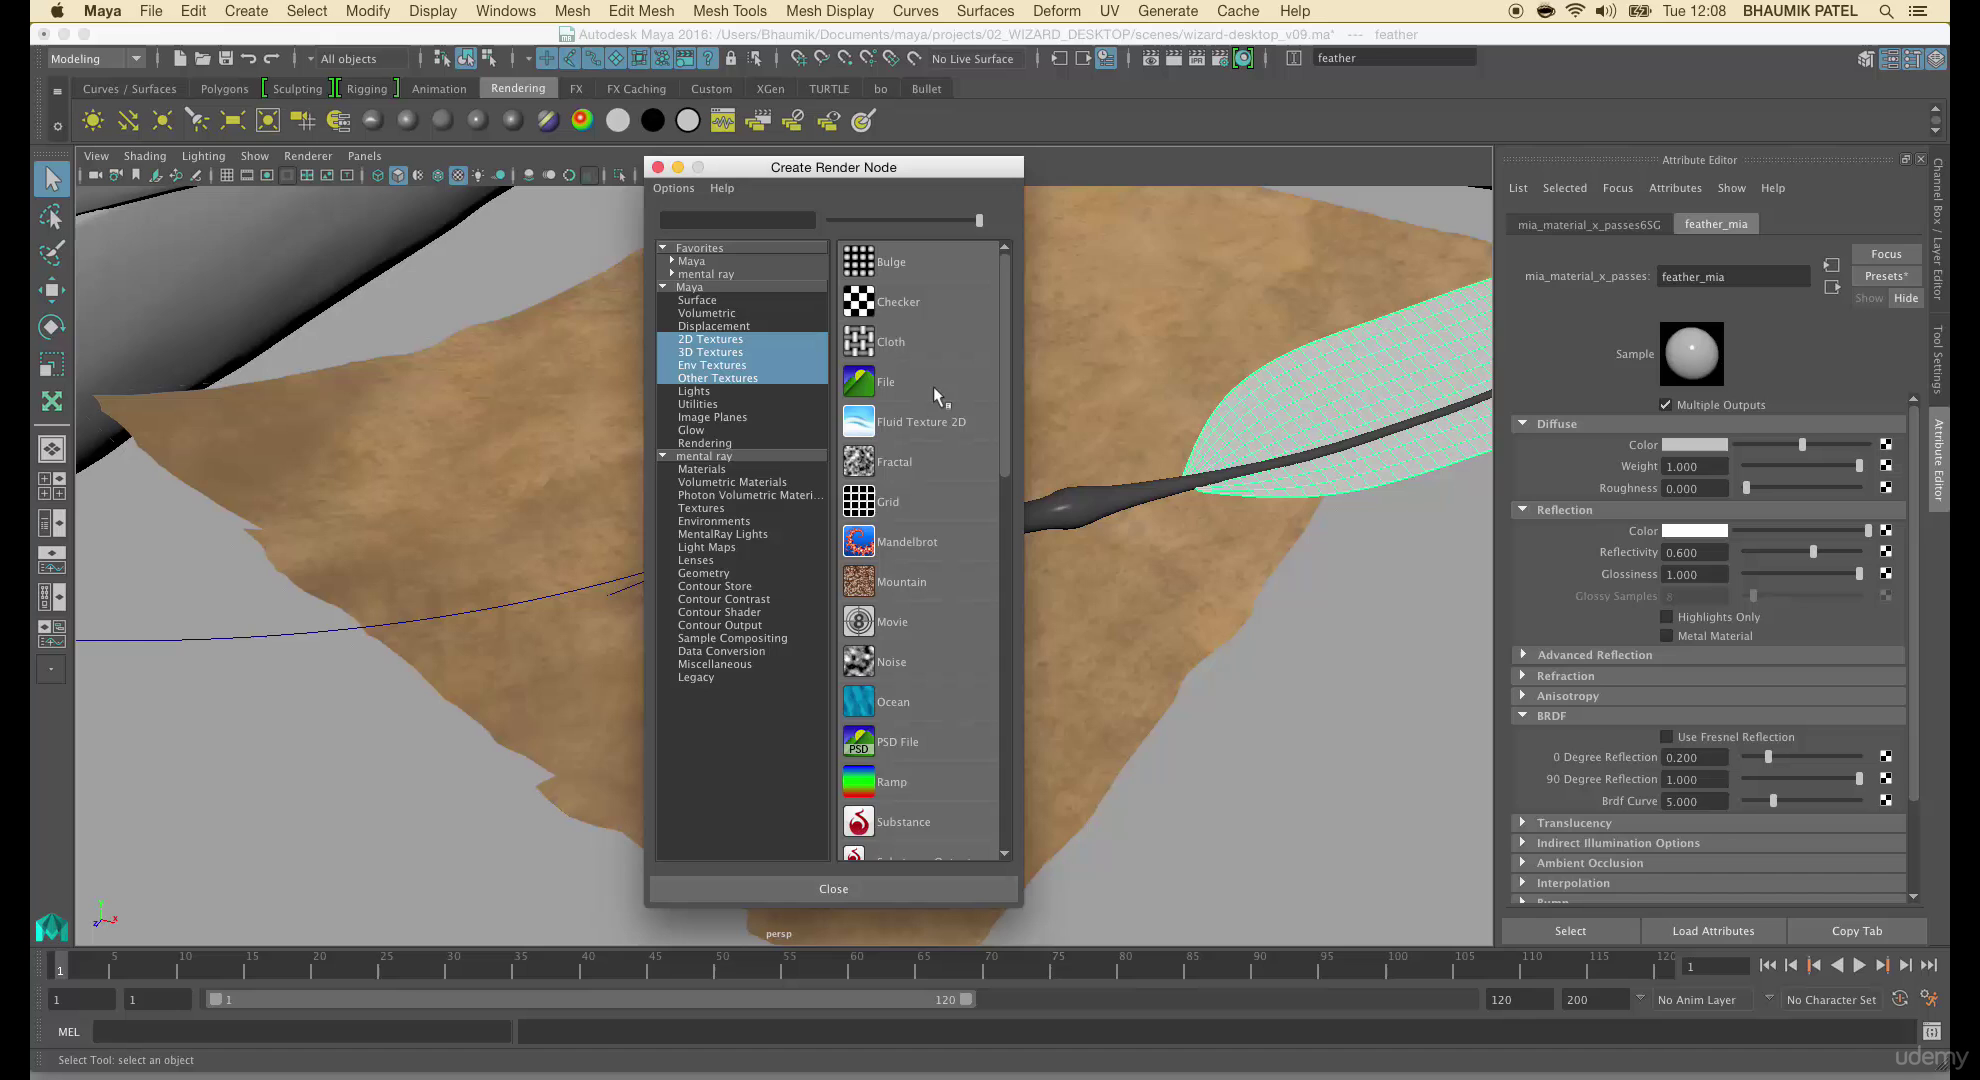Select 3D Textures in category tree
This screenshot has height=1080, width=1980.
point(710,352)
